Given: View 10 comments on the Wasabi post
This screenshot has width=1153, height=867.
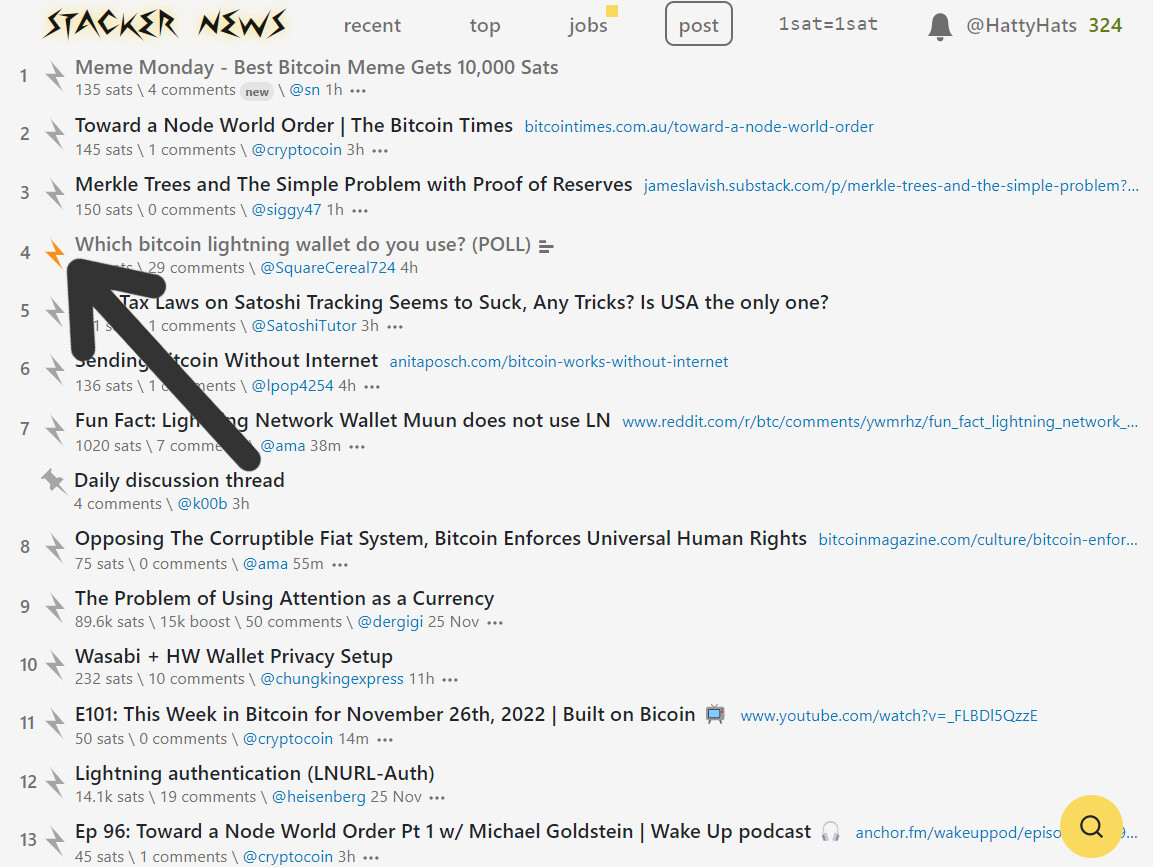Looking at the screenshot, I should (x=196, y=679).
